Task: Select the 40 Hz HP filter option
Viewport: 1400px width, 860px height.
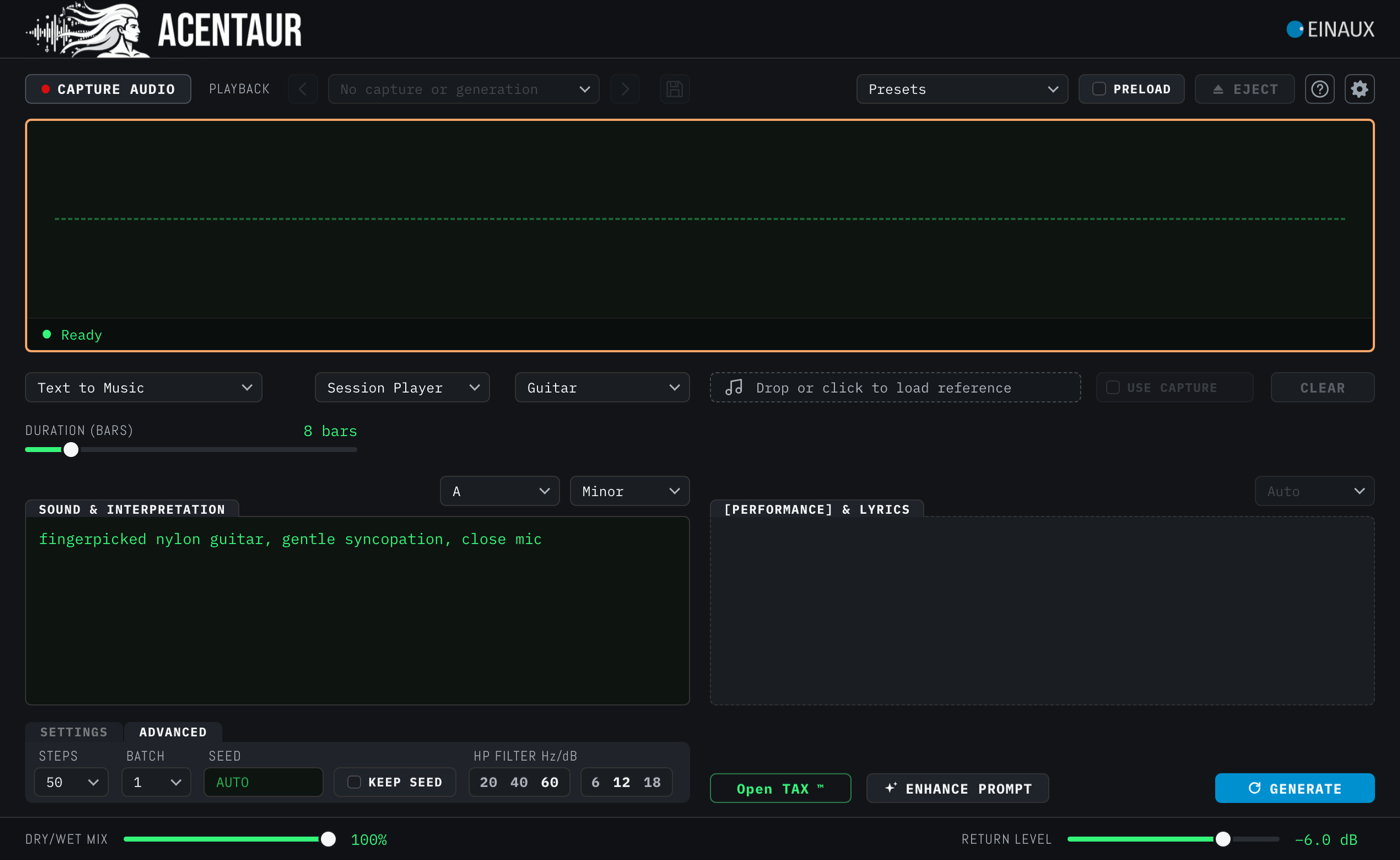Action: click(x=519, y=782)
